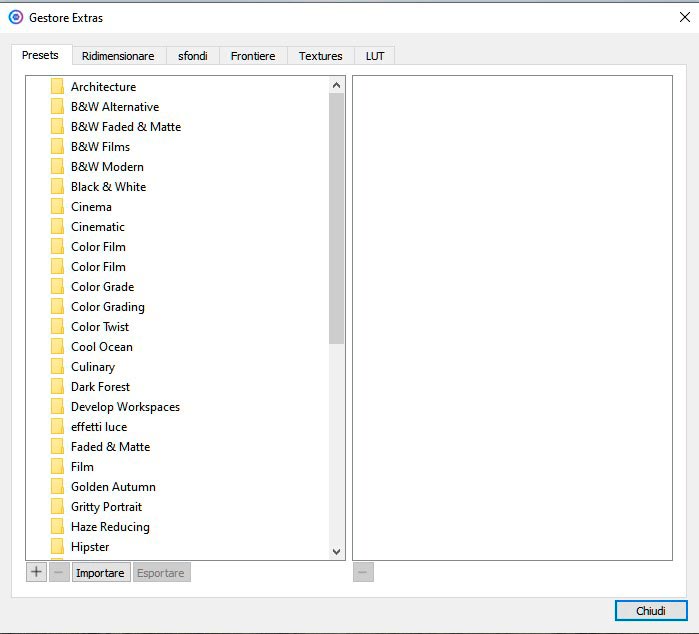Close the Gestore Extras window
The width and height of the screenshot is (699, 634).
[x=684, y=17]
